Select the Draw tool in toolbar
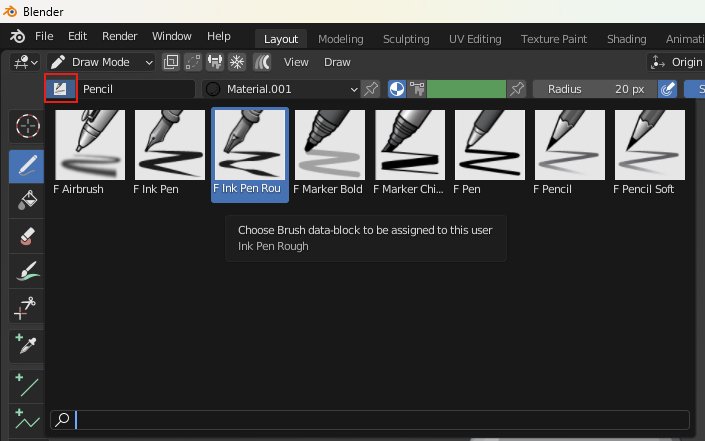The image size is (705, 441). pos(27,166)
